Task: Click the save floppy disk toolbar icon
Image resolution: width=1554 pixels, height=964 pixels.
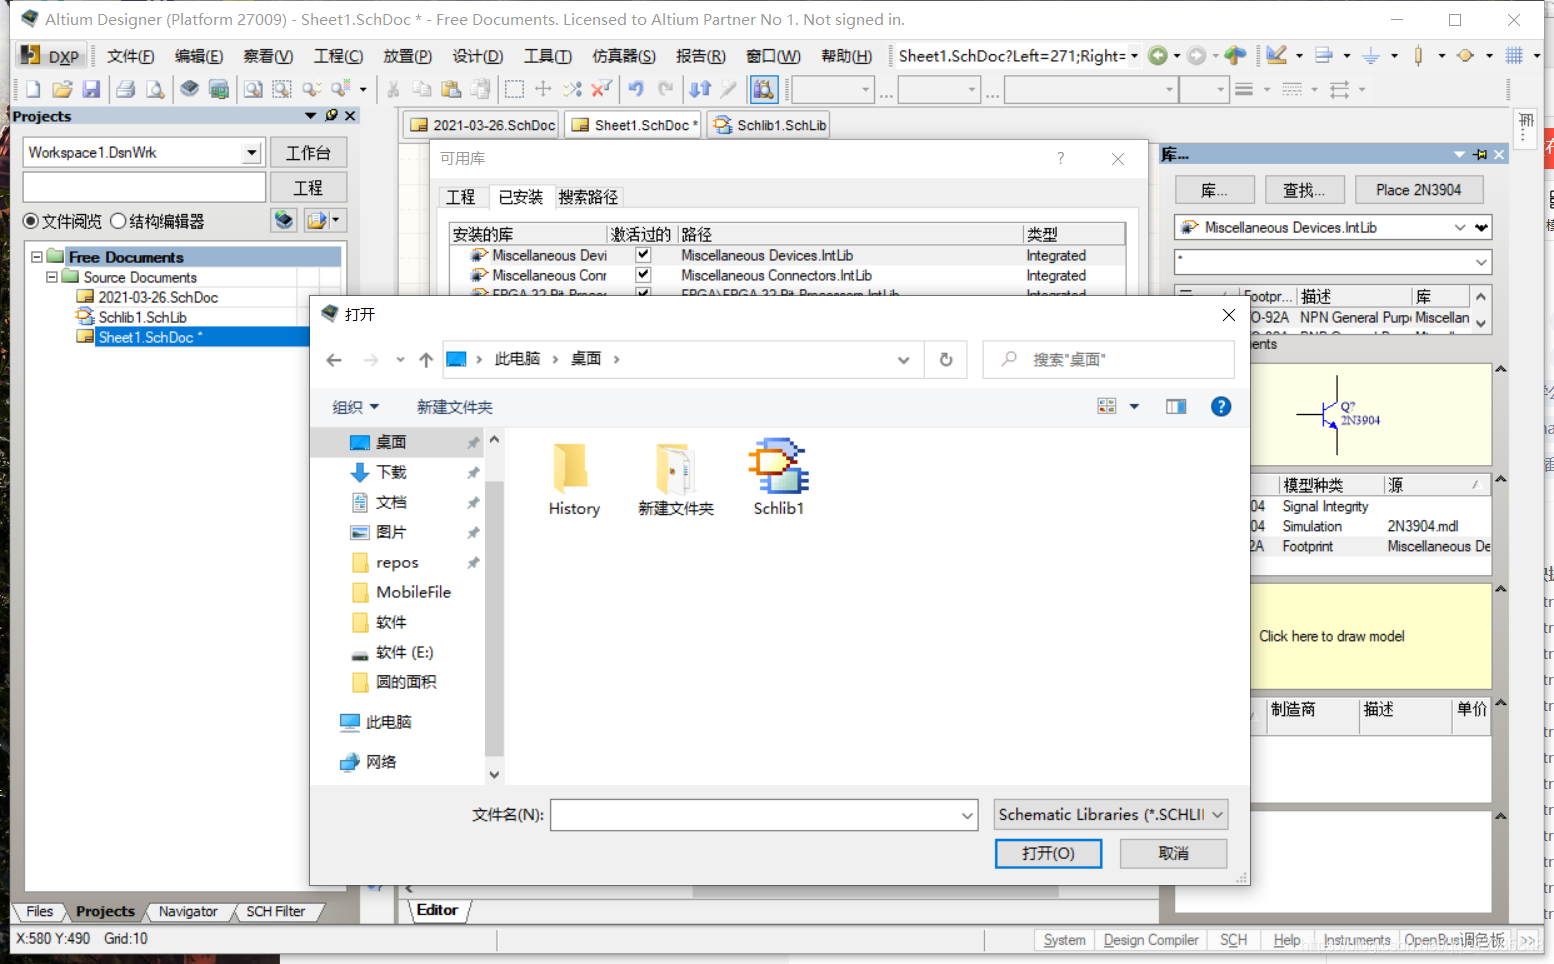Action: pyautogui.click(x=91, y=90)
